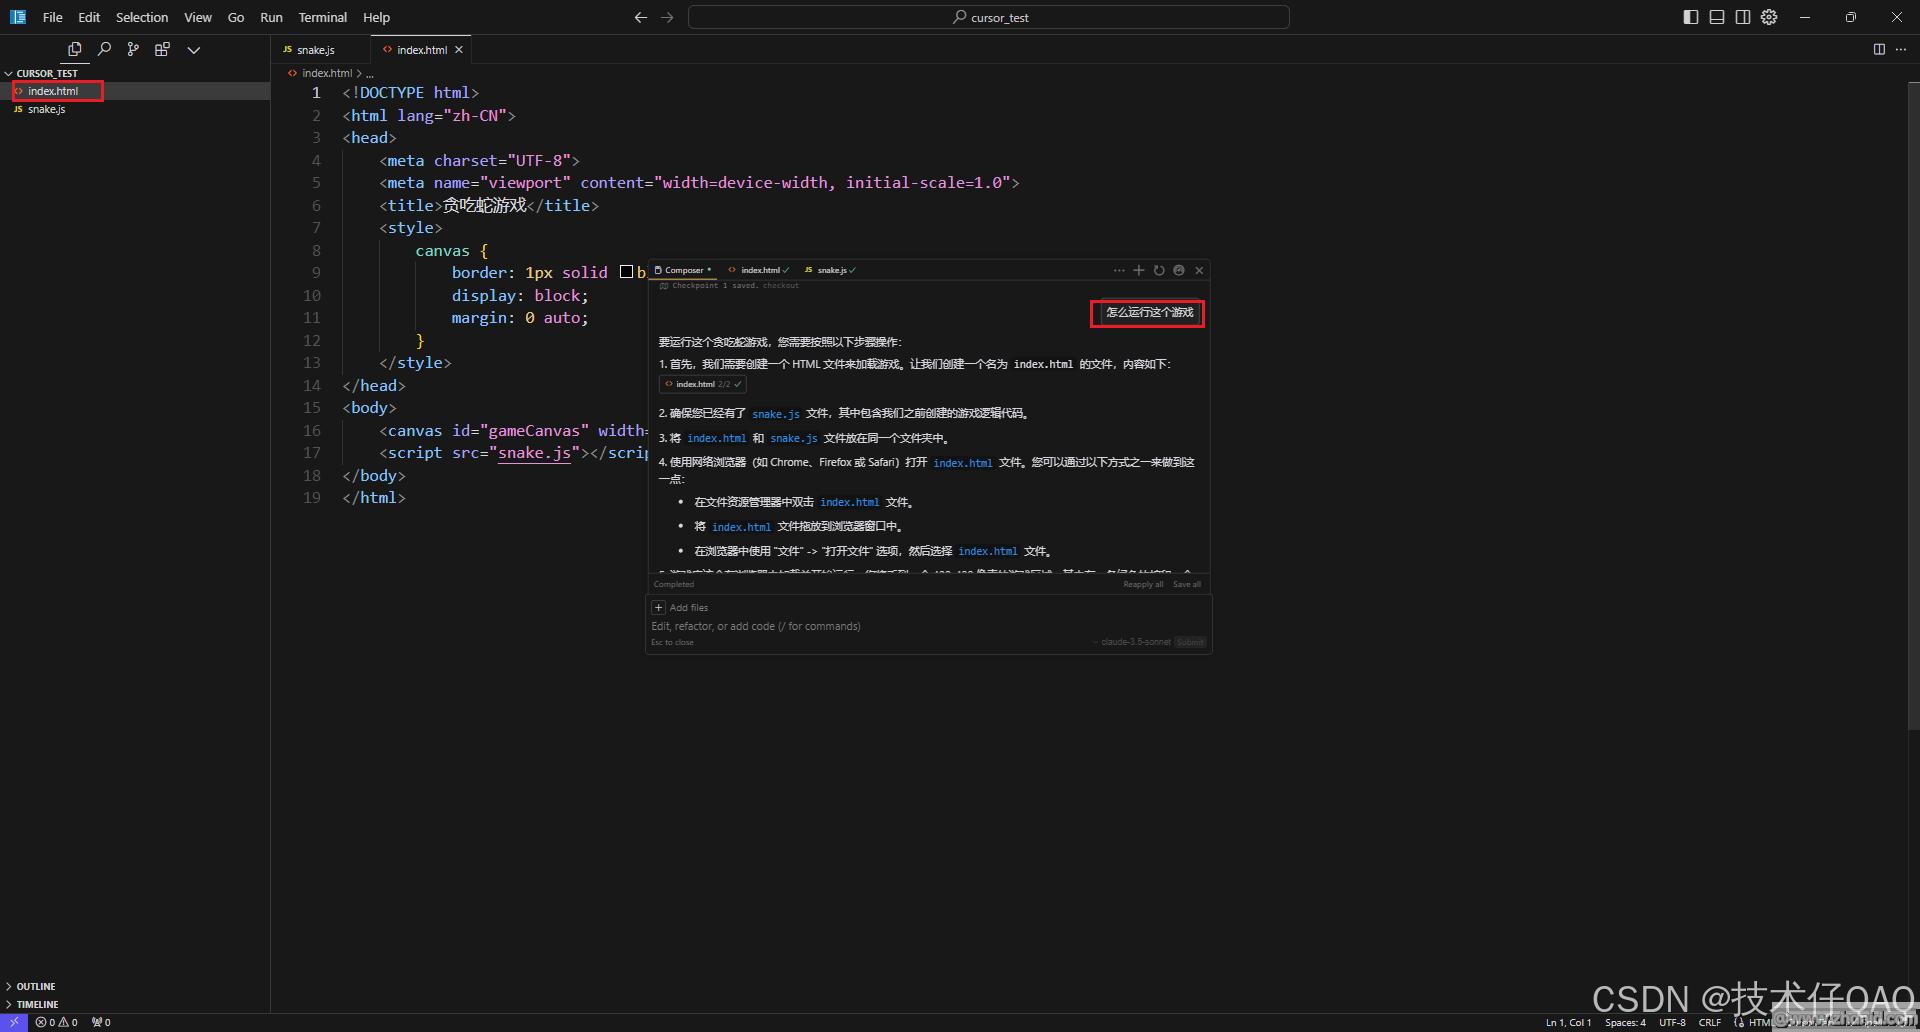Open the Extensions view icon
This screenshot has height=1032, width=1920.
click(x=162, y=49)
